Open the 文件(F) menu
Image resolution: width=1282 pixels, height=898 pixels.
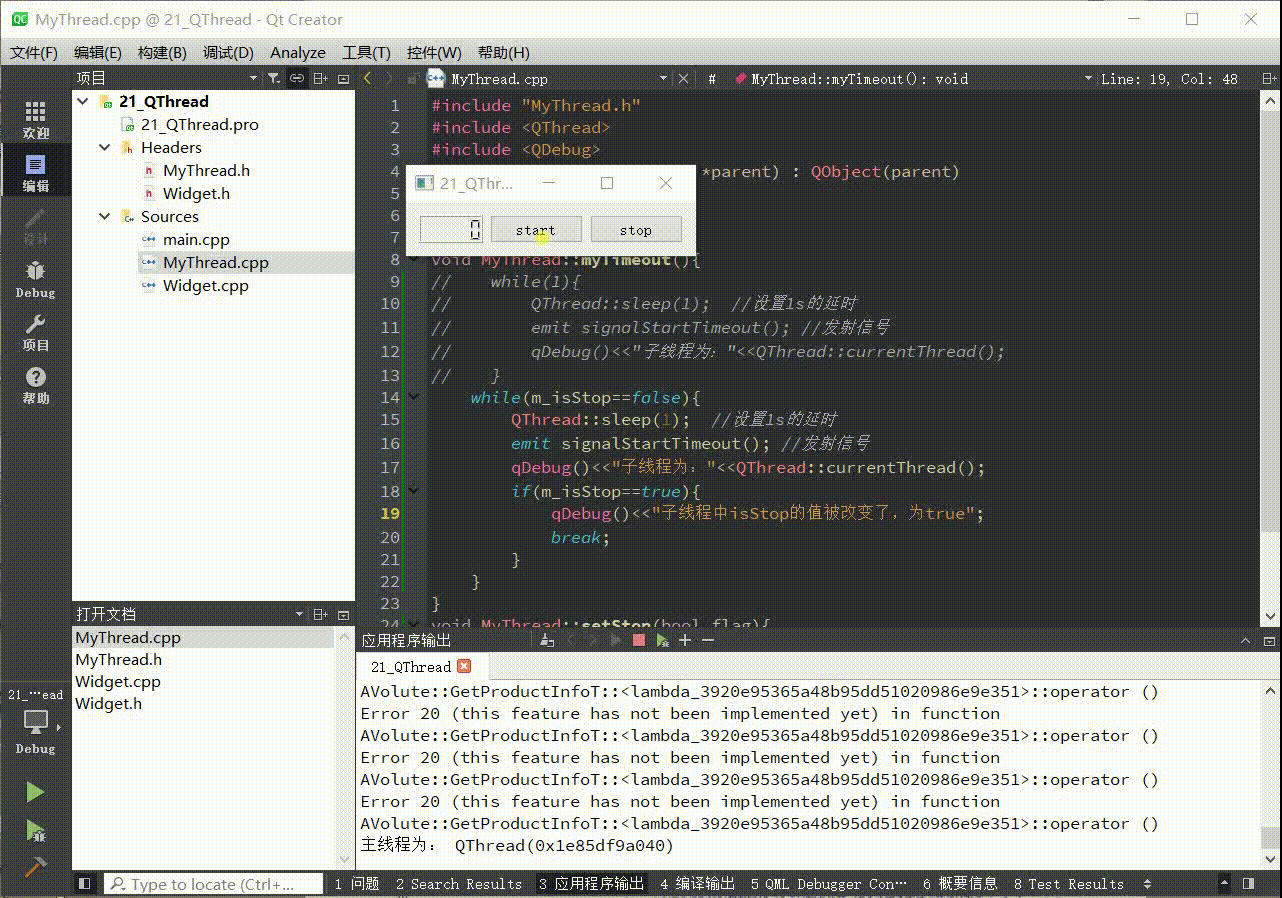[34, 52]
